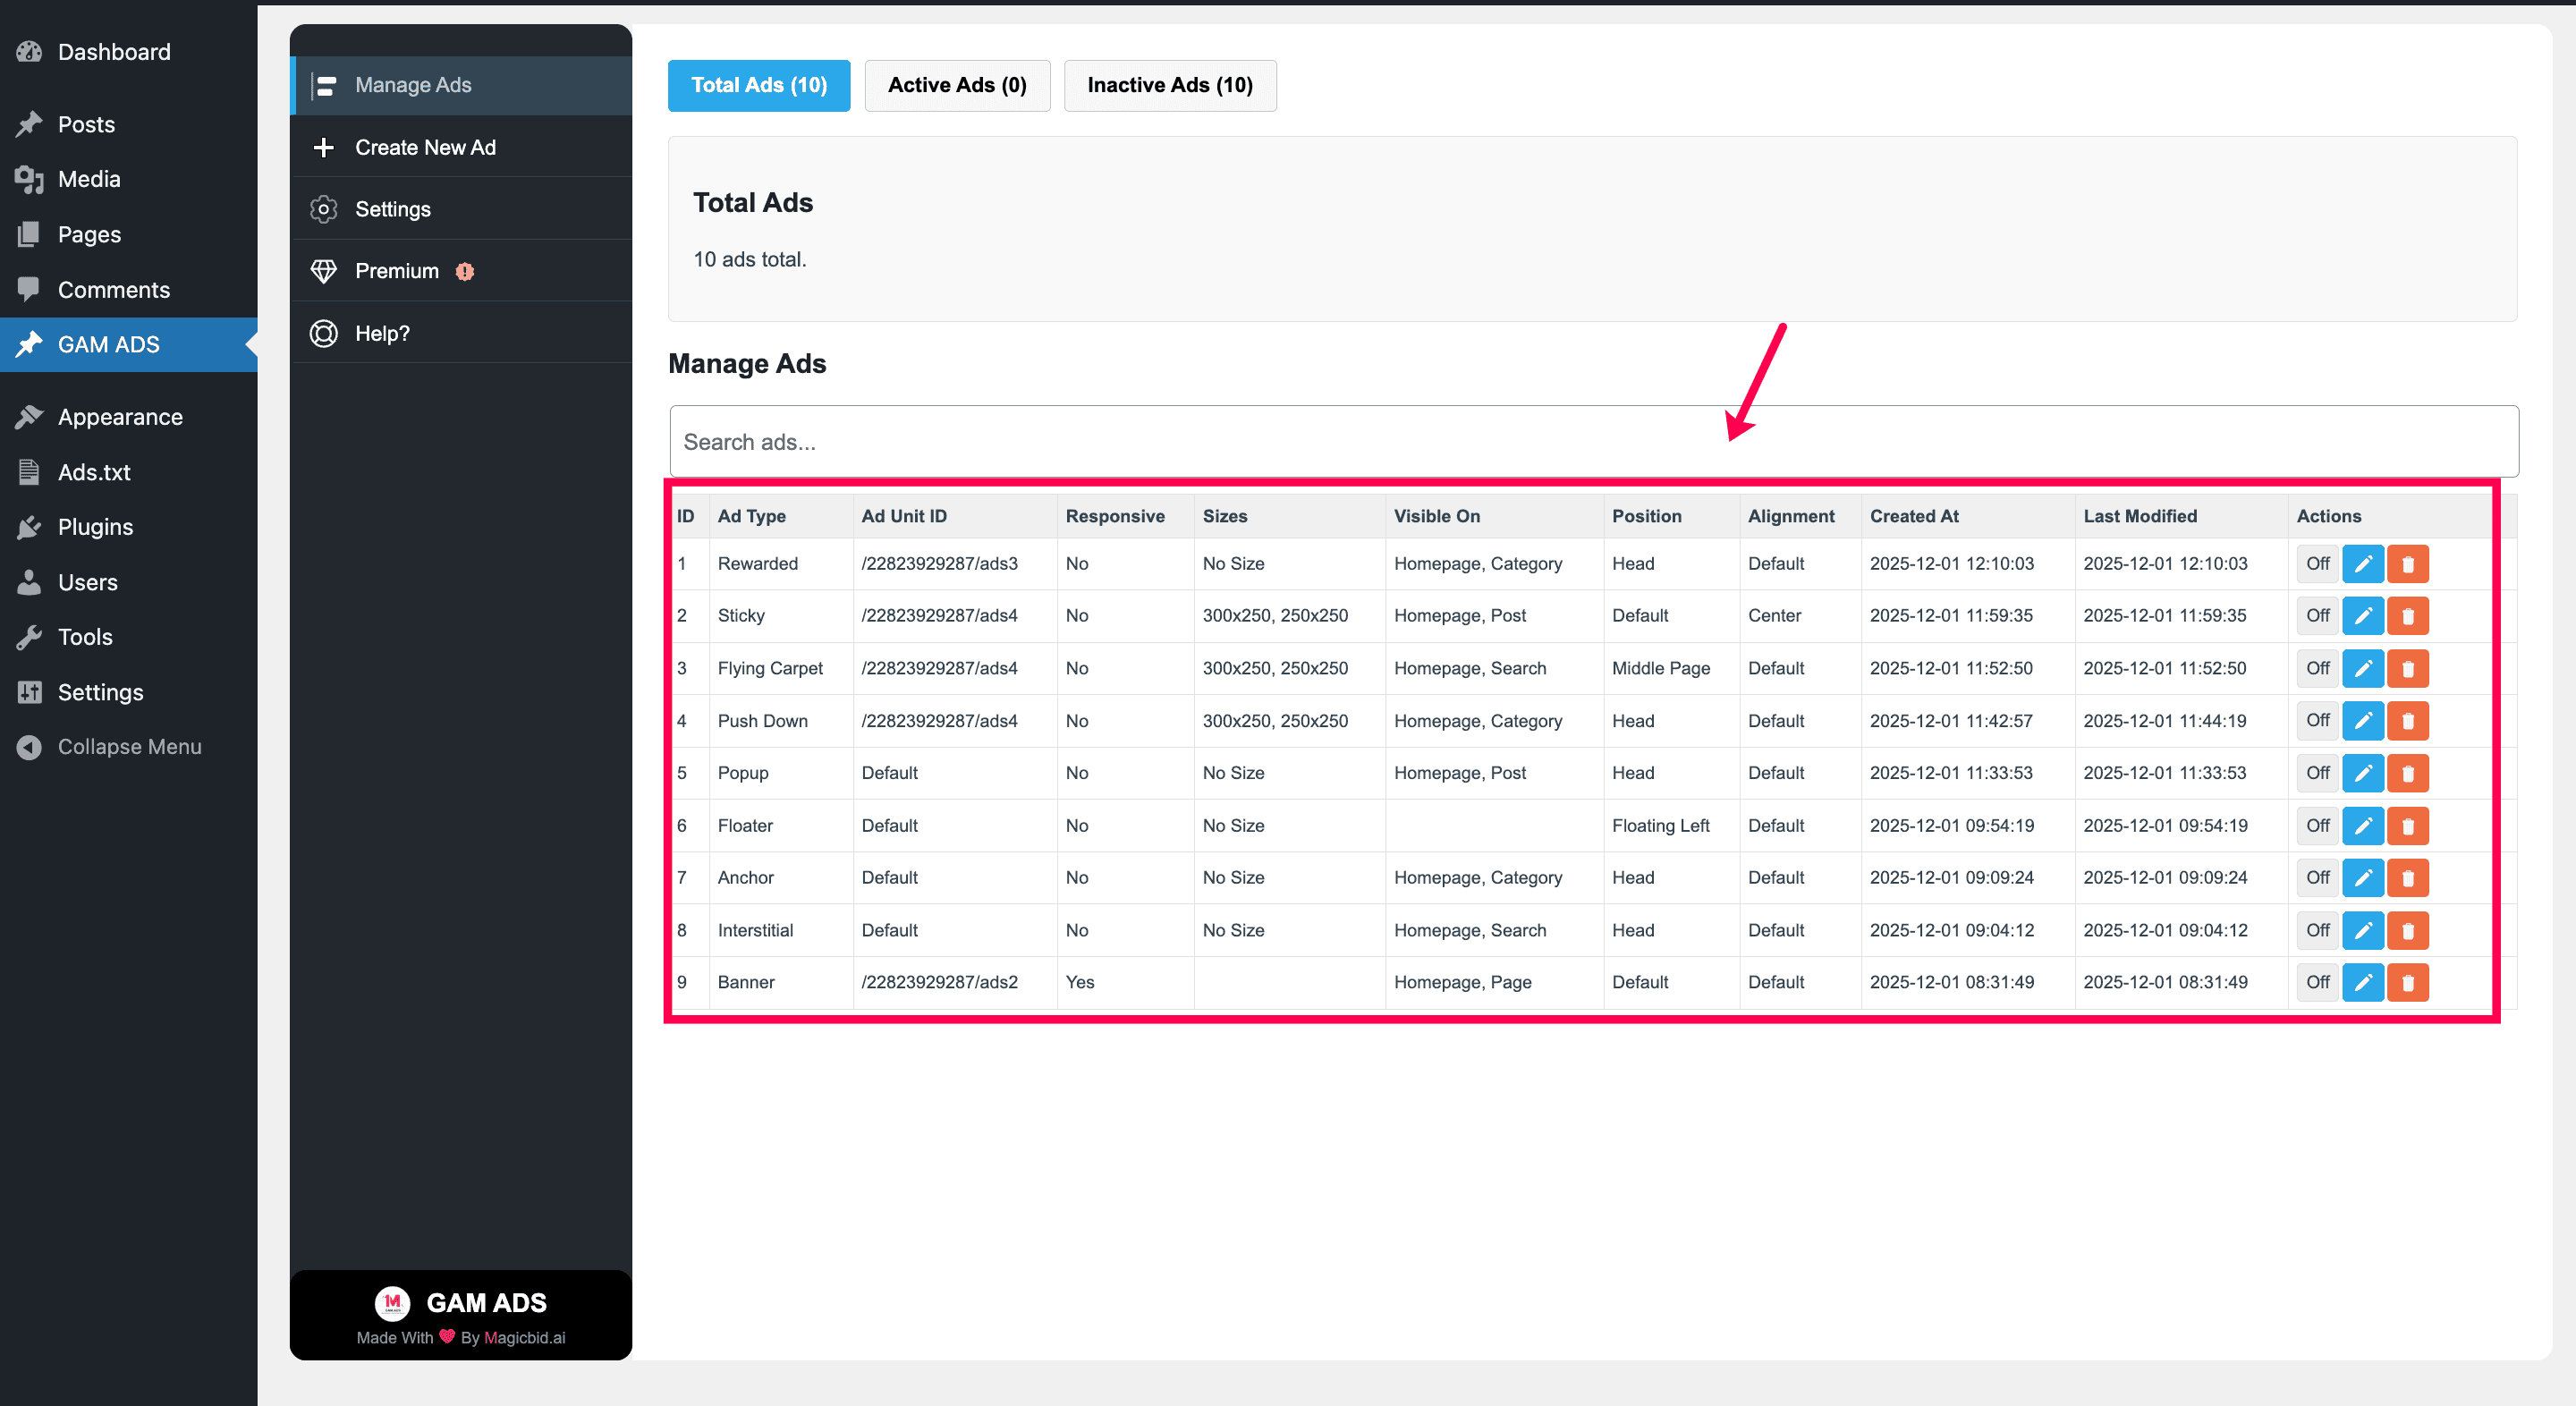Screen dimensions: 2576x1406
Task: Toggle the Off switch for Push Down ad
Action: [2317, 720]
